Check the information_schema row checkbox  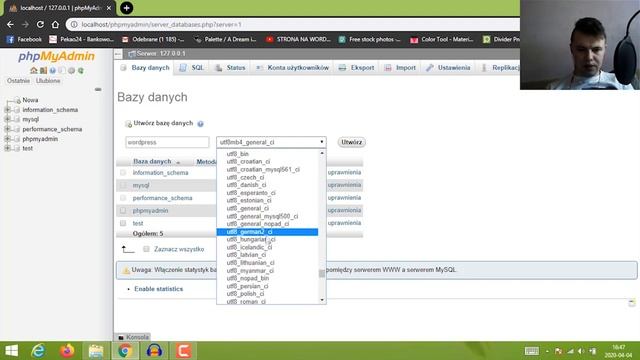(123, 173)
